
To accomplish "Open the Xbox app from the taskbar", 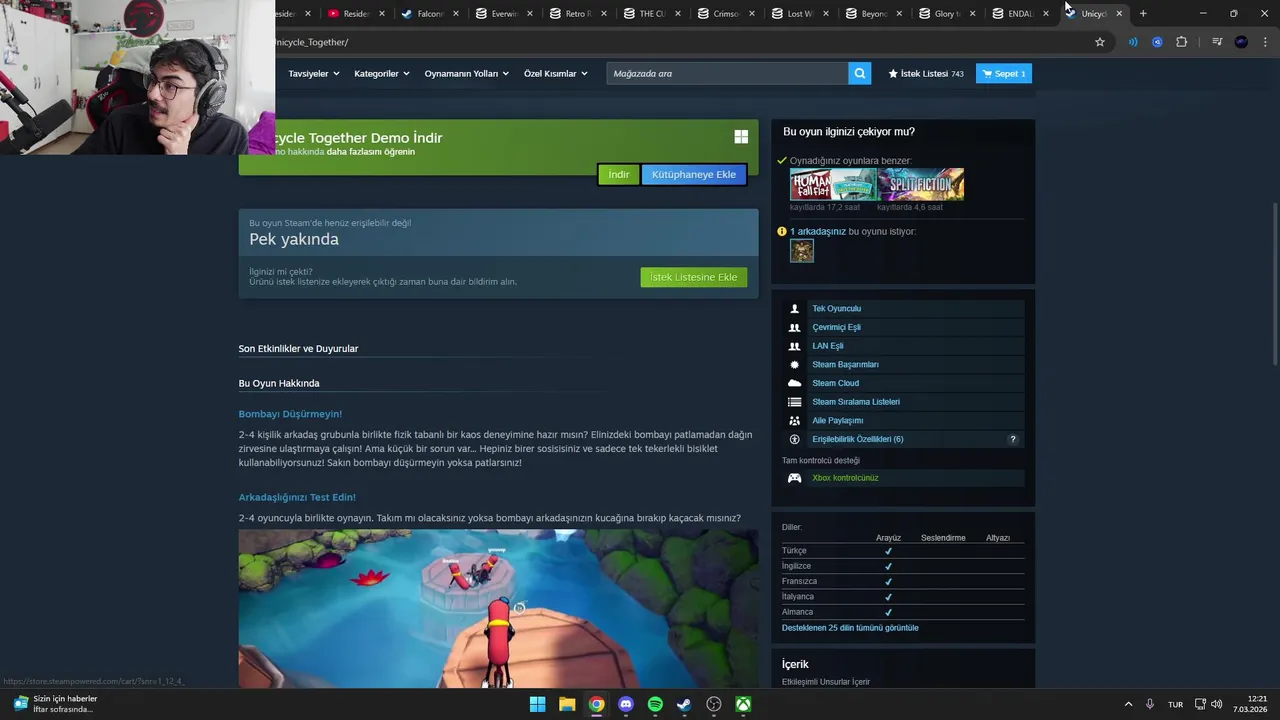I will click(x=744, y=704).
